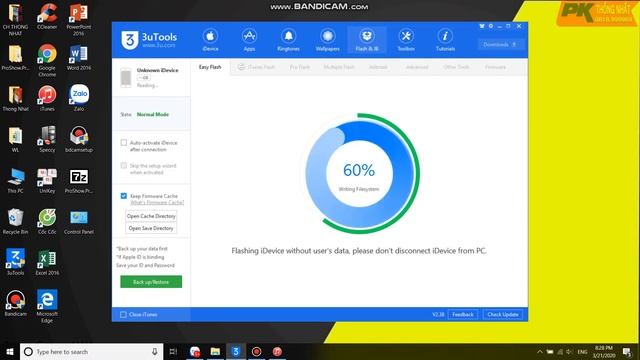640x360 pixels.
Task: Open Cốc Cốc browser desktop shortcut
Action: coord(47,221)
